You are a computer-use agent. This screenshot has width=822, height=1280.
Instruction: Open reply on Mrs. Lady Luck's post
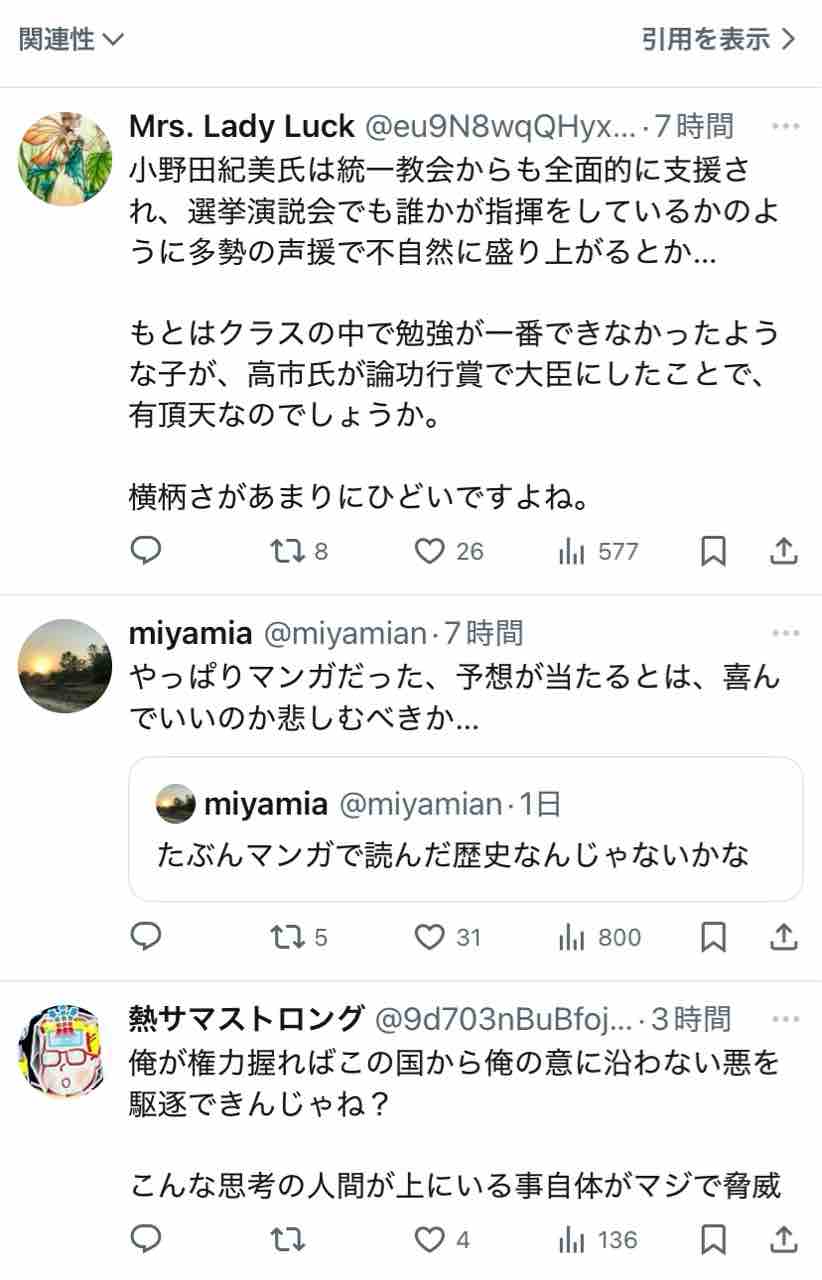point(147,550)
